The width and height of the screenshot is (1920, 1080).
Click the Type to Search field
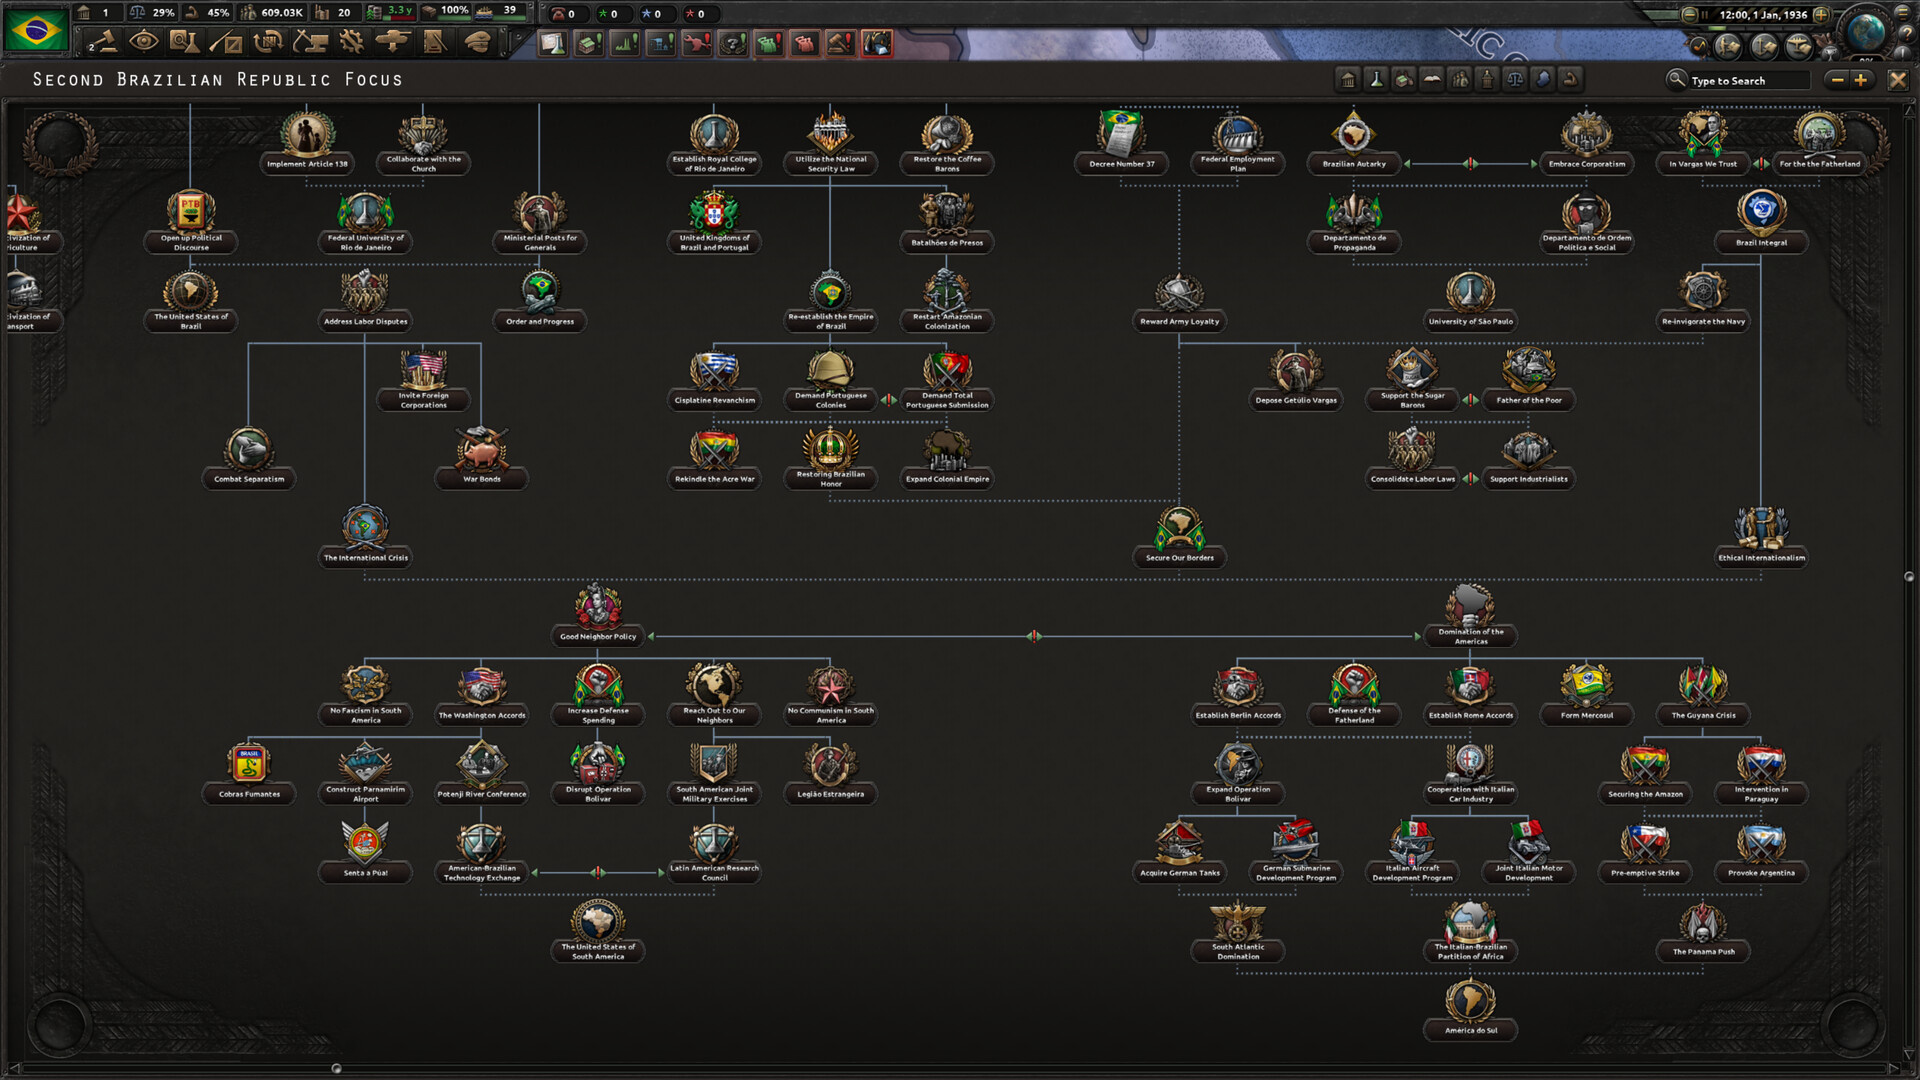1745,80
